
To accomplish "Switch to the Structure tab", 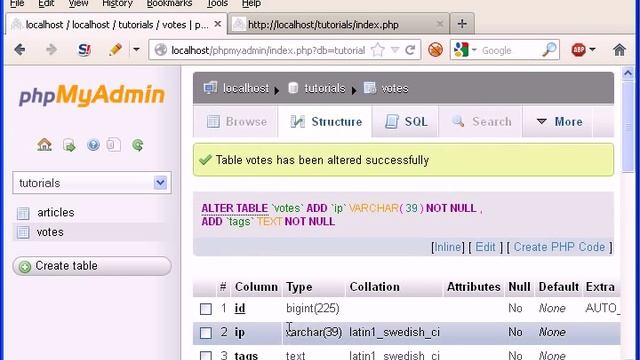I will tap(325, 122).
